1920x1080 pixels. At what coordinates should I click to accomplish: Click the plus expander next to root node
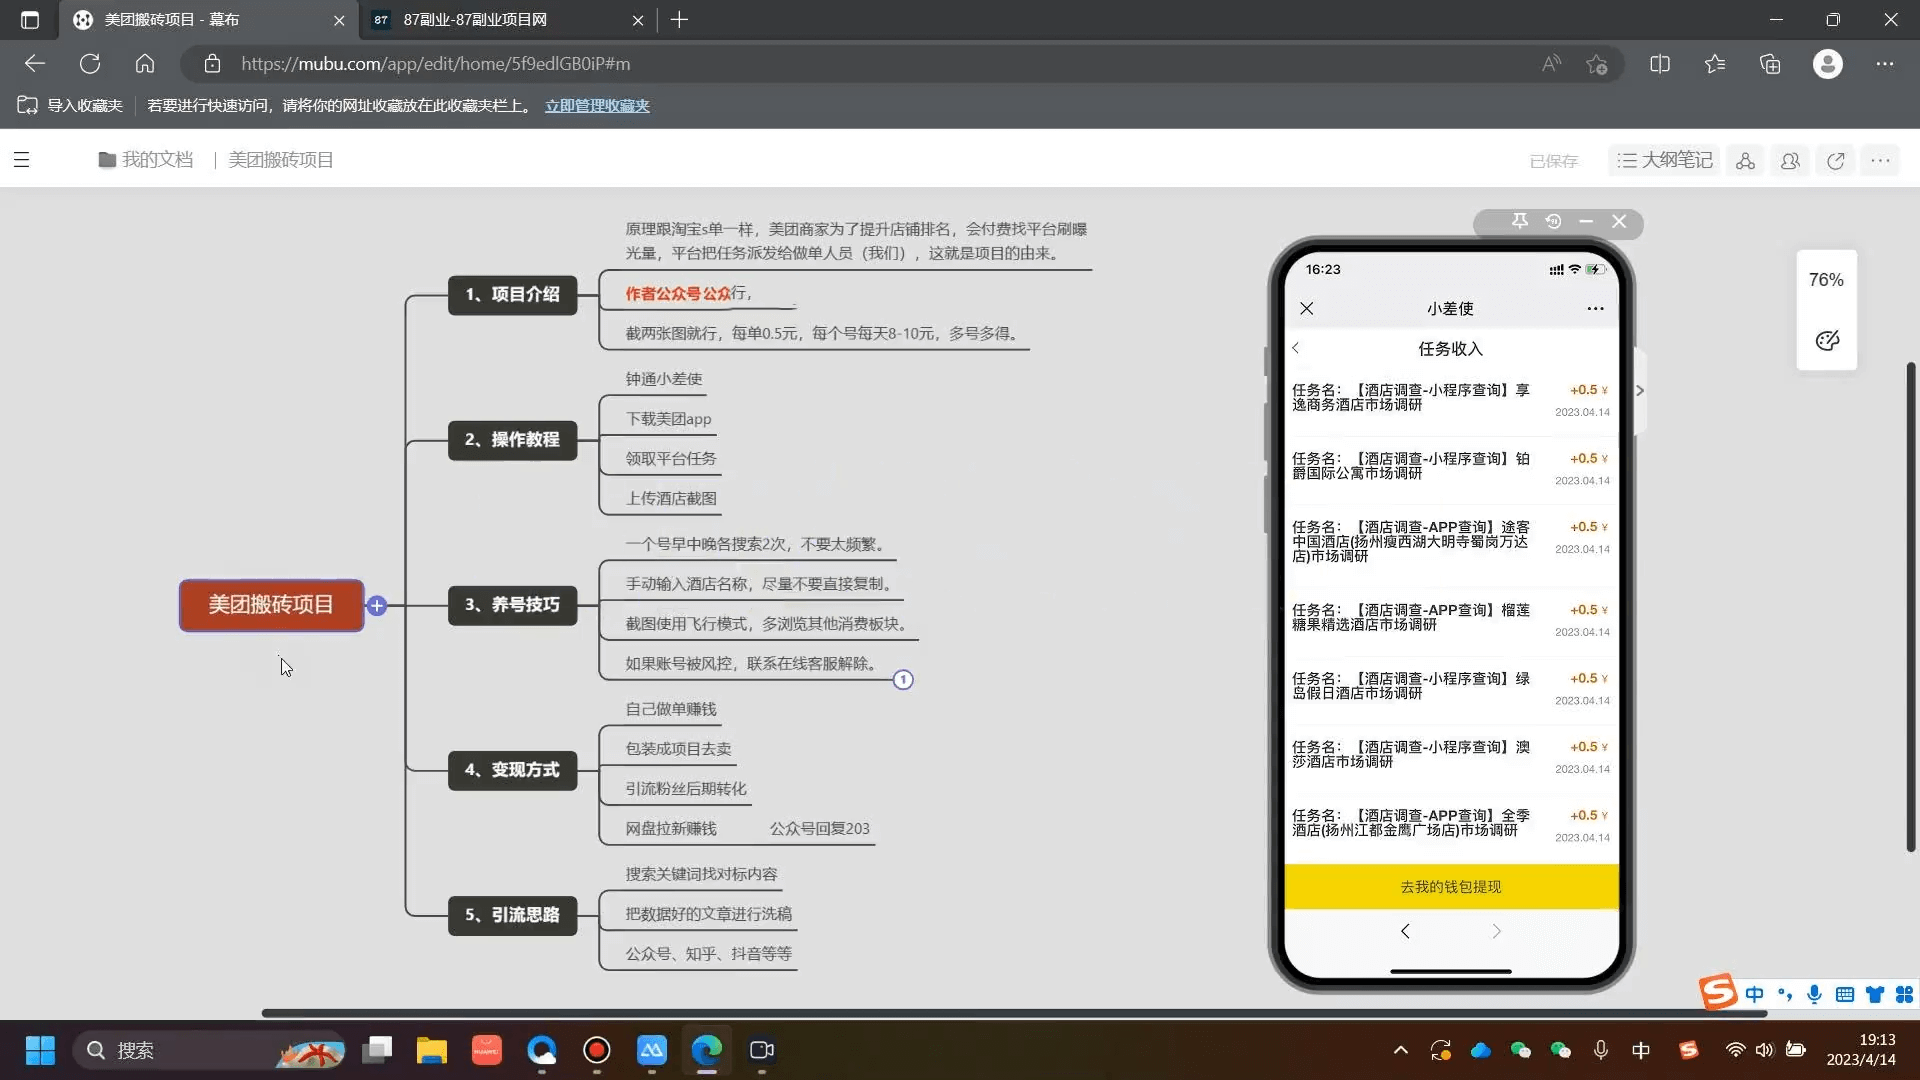377,605
